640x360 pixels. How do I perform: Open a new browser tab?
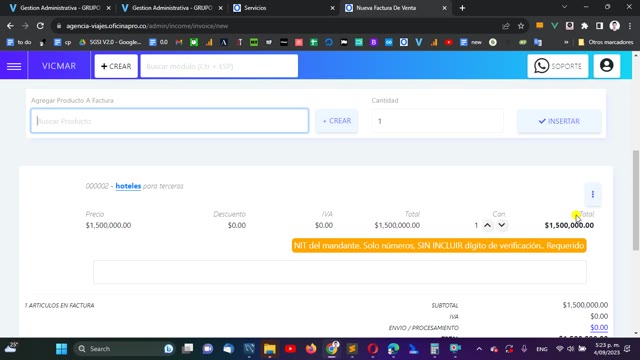462,8
